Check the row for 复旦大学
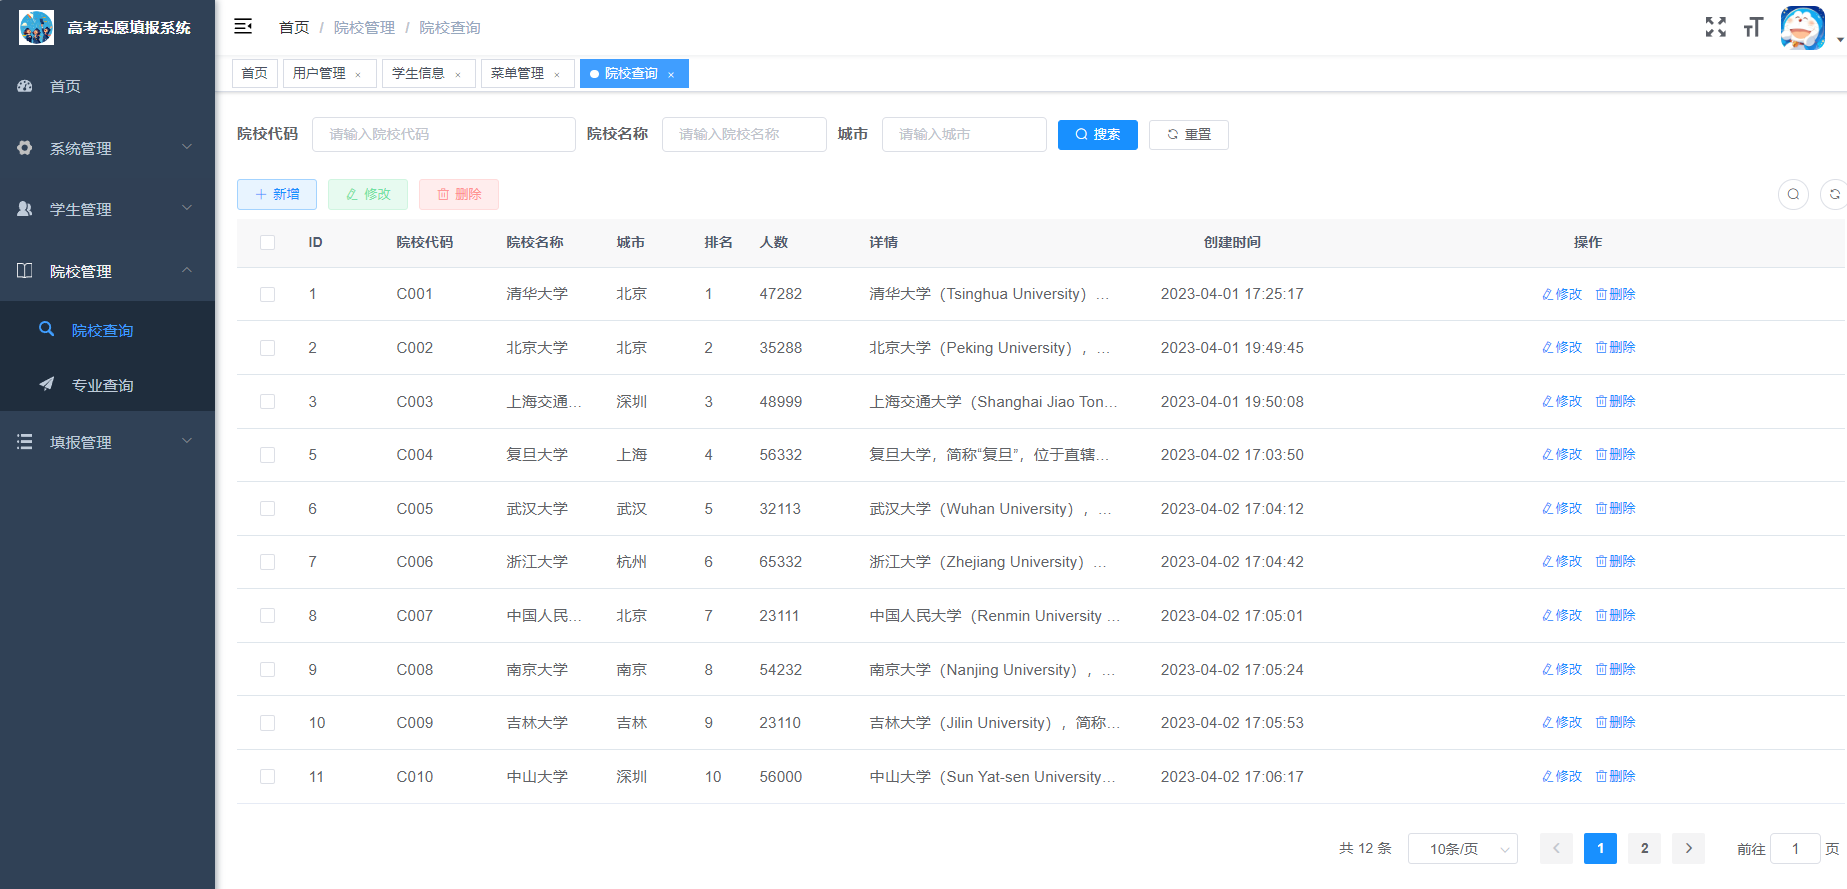 (x=267, y=455)
